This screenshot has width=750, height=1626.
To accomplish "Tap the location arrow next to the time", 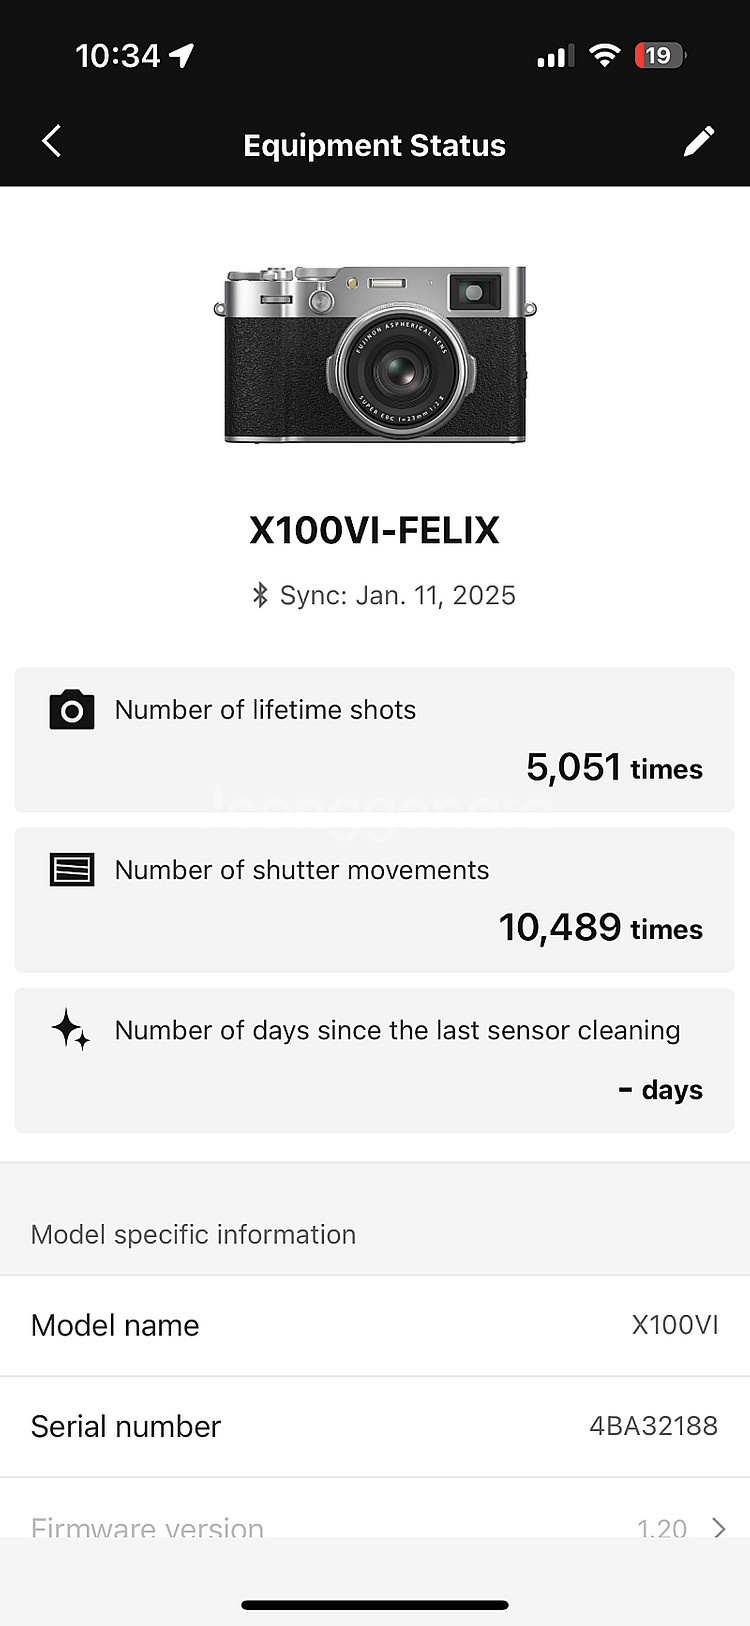I will (x=181, y=55).
